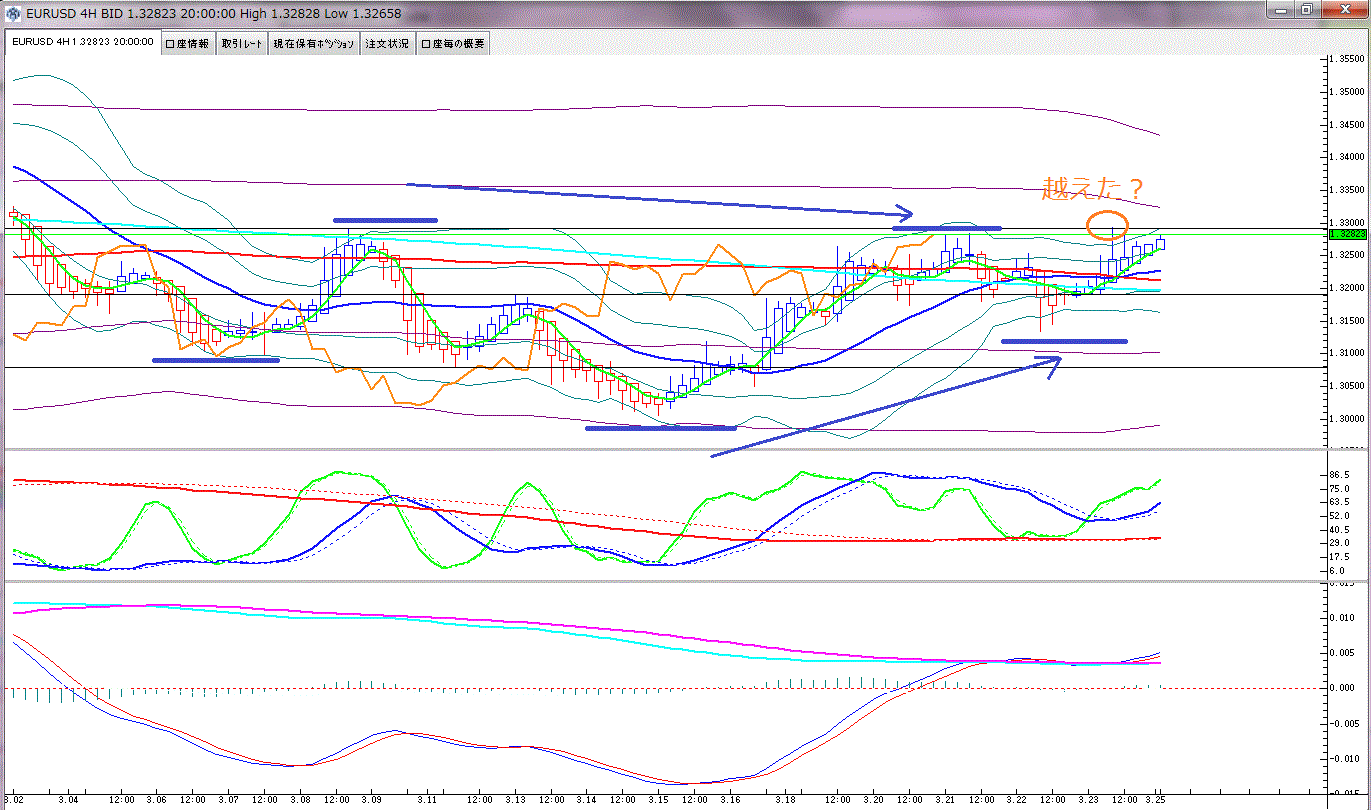The width and height of the screenshot is (1371, 810).
Task: Select the EURUSD 4H chart tab
Action: pos(82,42)
